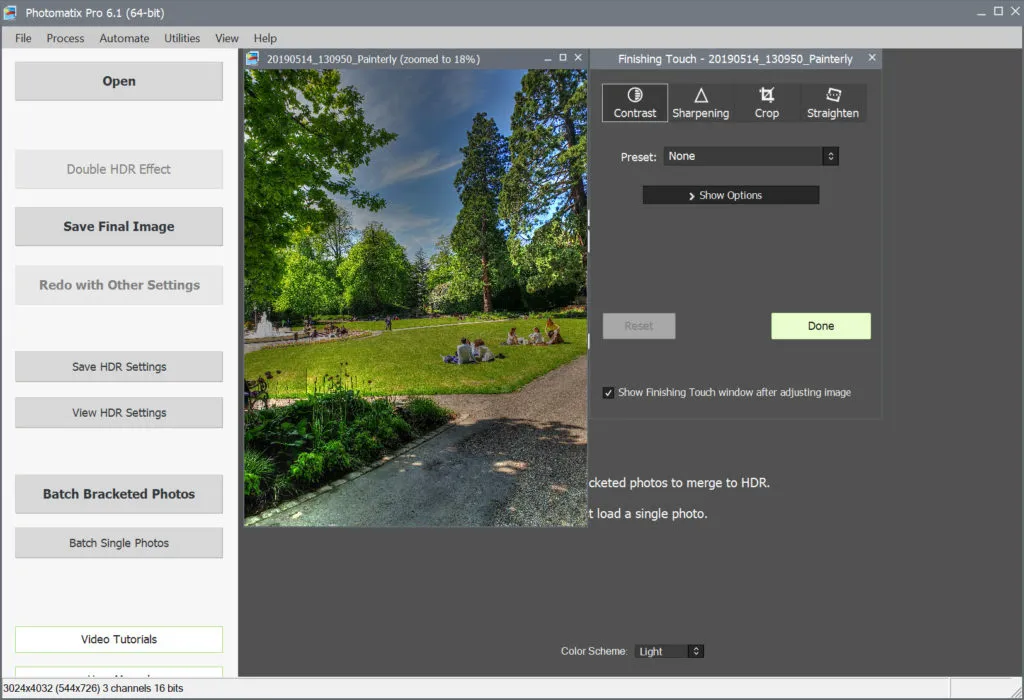Select the Contrast tool icon

[x=635, y=95]
